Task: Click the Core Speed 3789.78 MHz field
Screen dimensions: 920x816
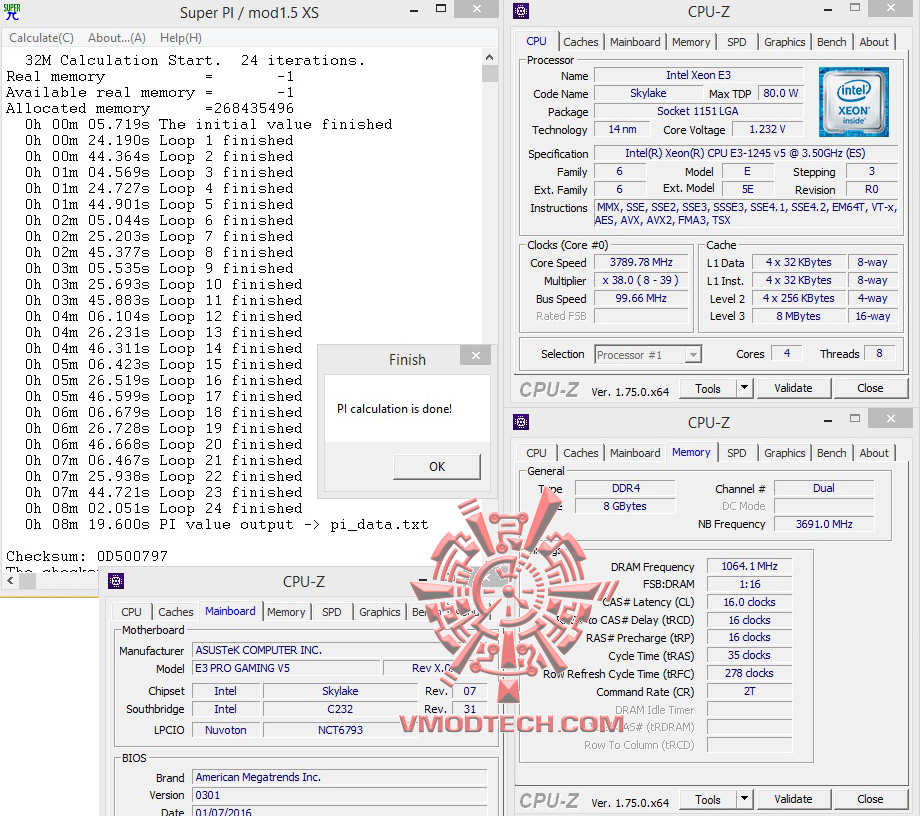Action: pyautogui.click(x=641, y=262)
